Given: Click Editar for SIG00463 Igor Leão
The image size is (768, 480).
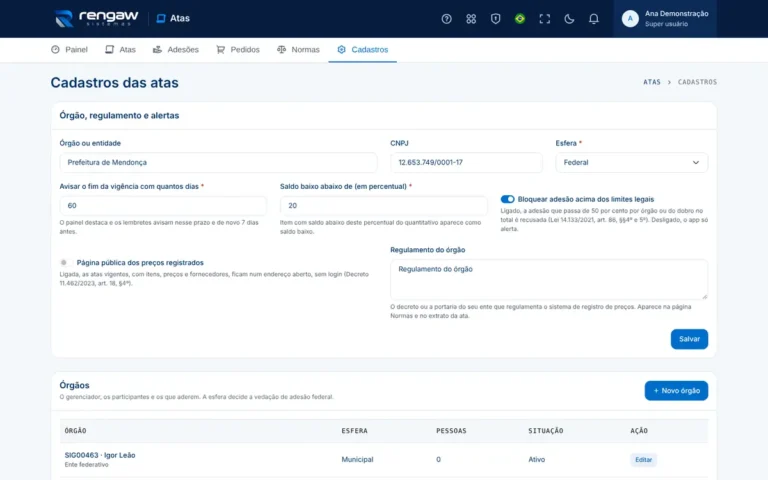Looking at the screenshot, I should coord(643,459).
